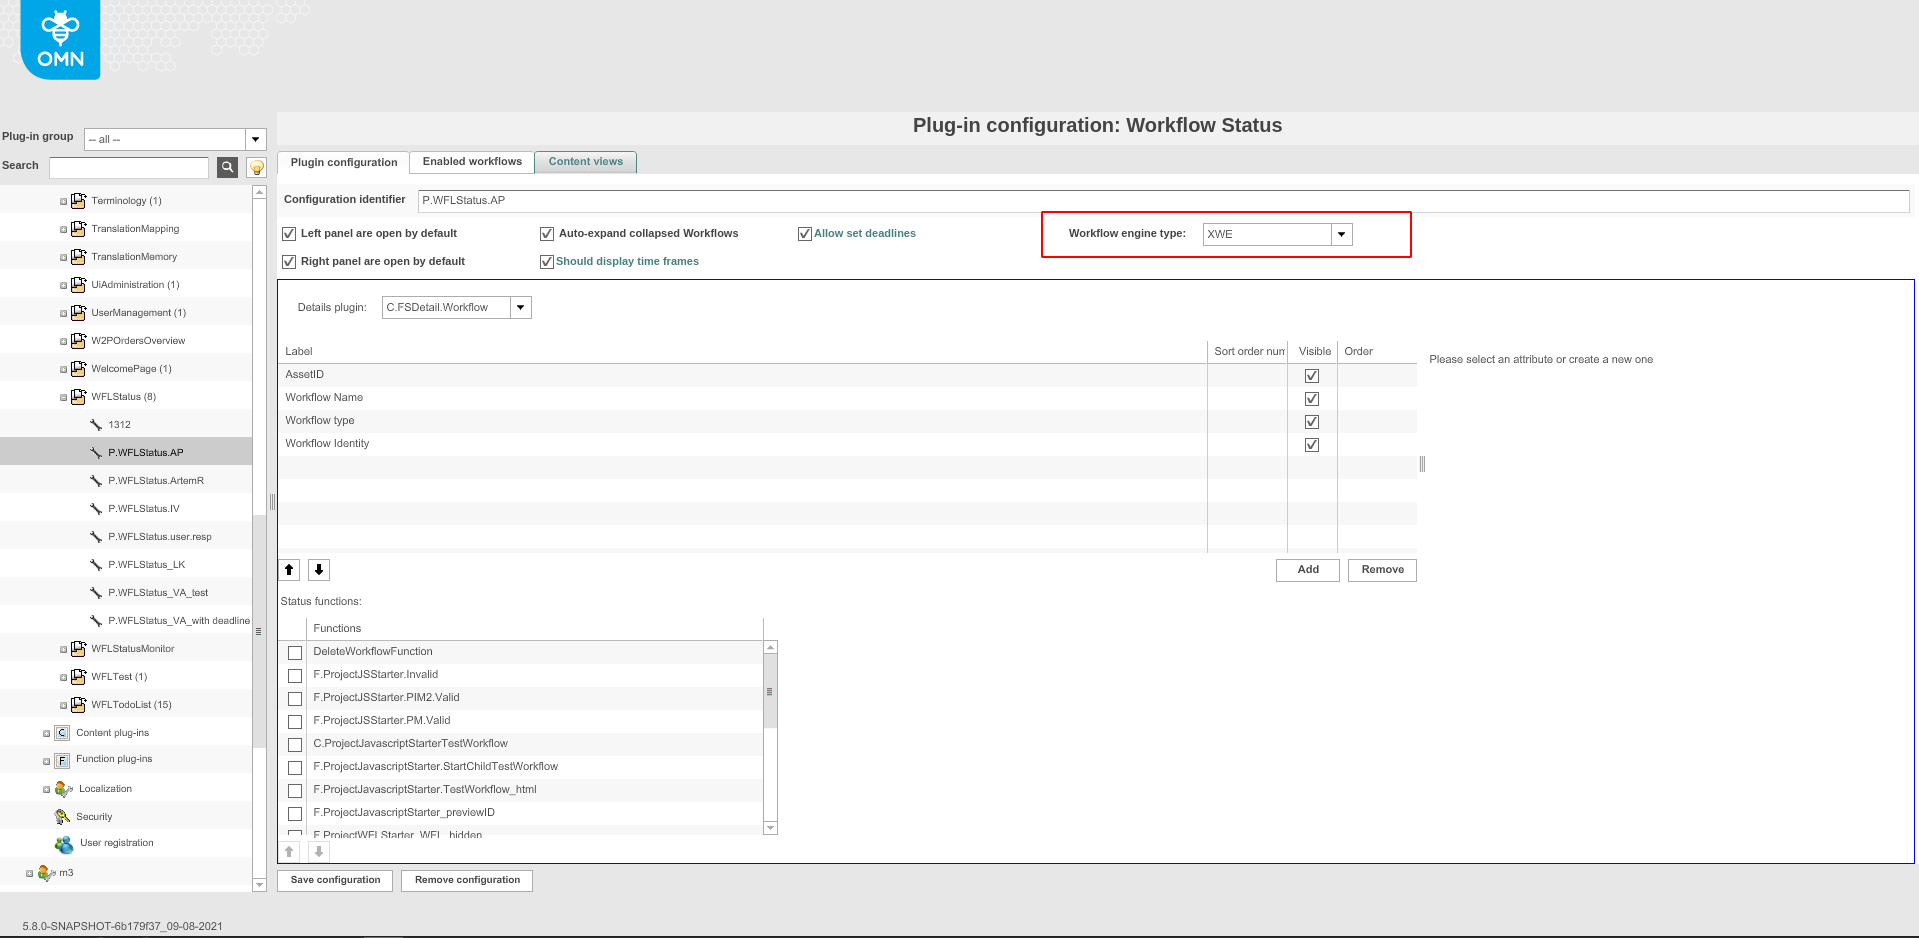Click the lightbulb hint icon

257,167
